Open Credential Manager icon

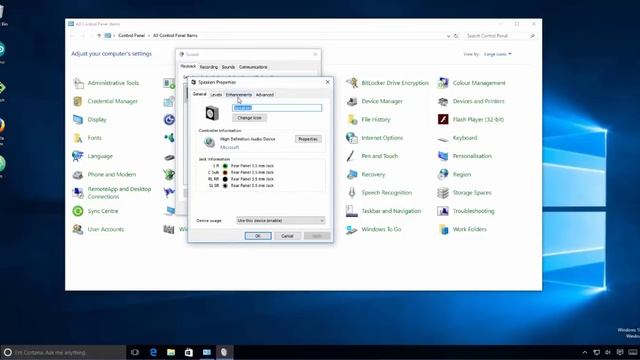click(78, 101)
